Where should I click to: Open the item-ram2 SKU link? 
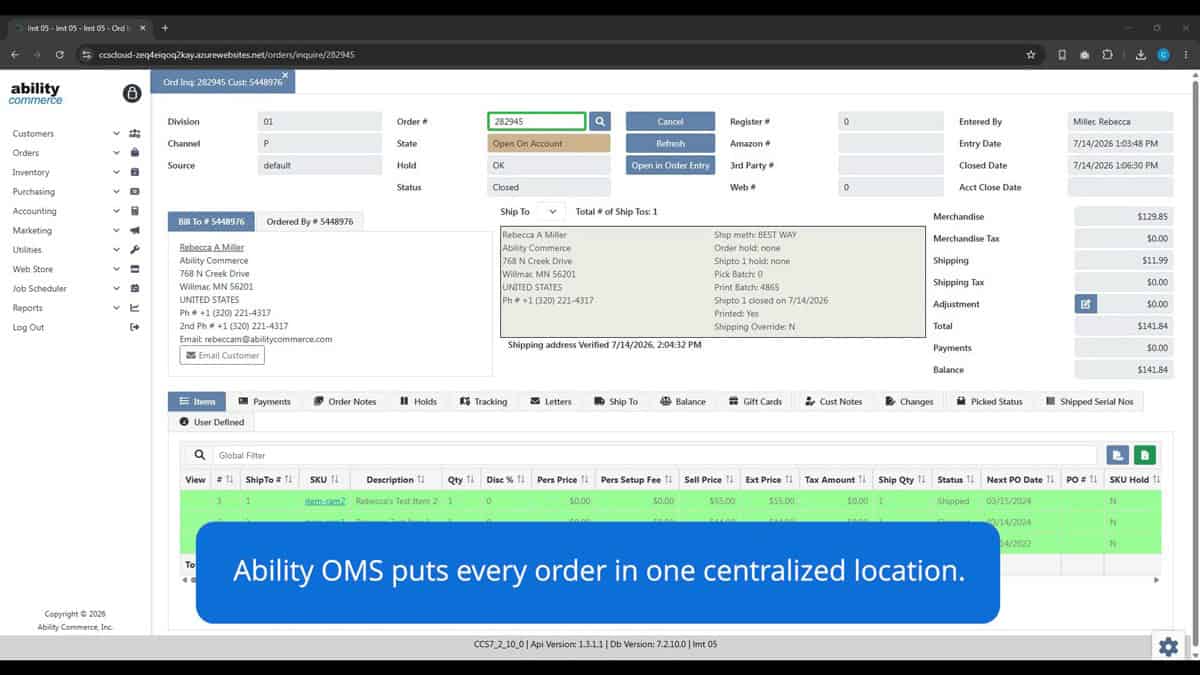point(325,501)
